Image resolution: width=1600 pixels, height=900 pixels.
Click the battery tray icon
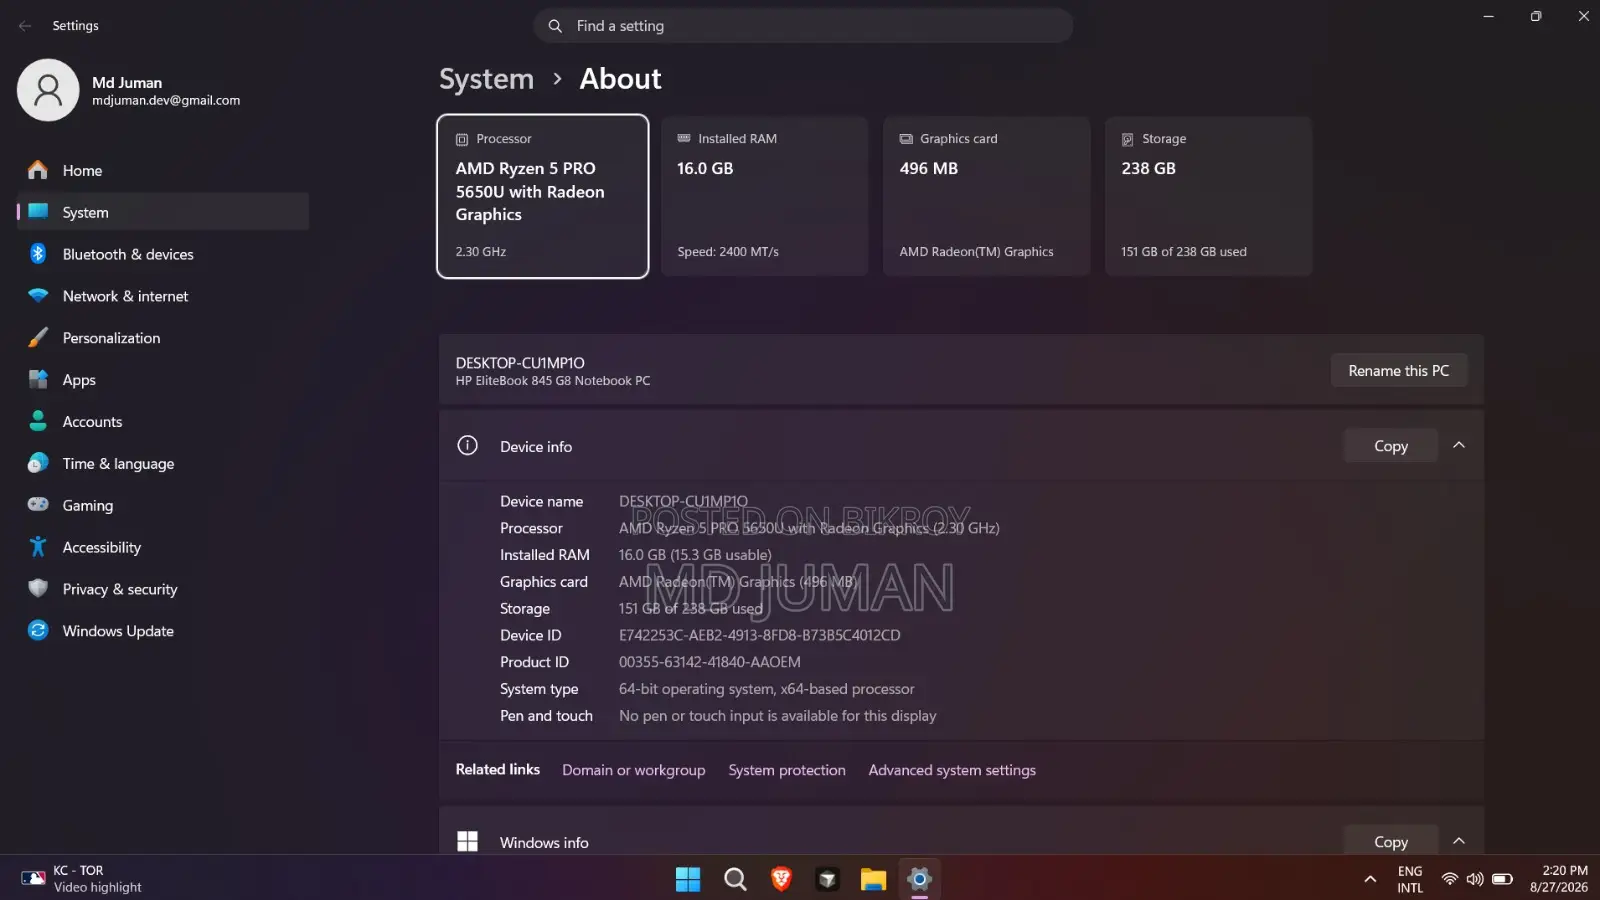[1502, 879]
